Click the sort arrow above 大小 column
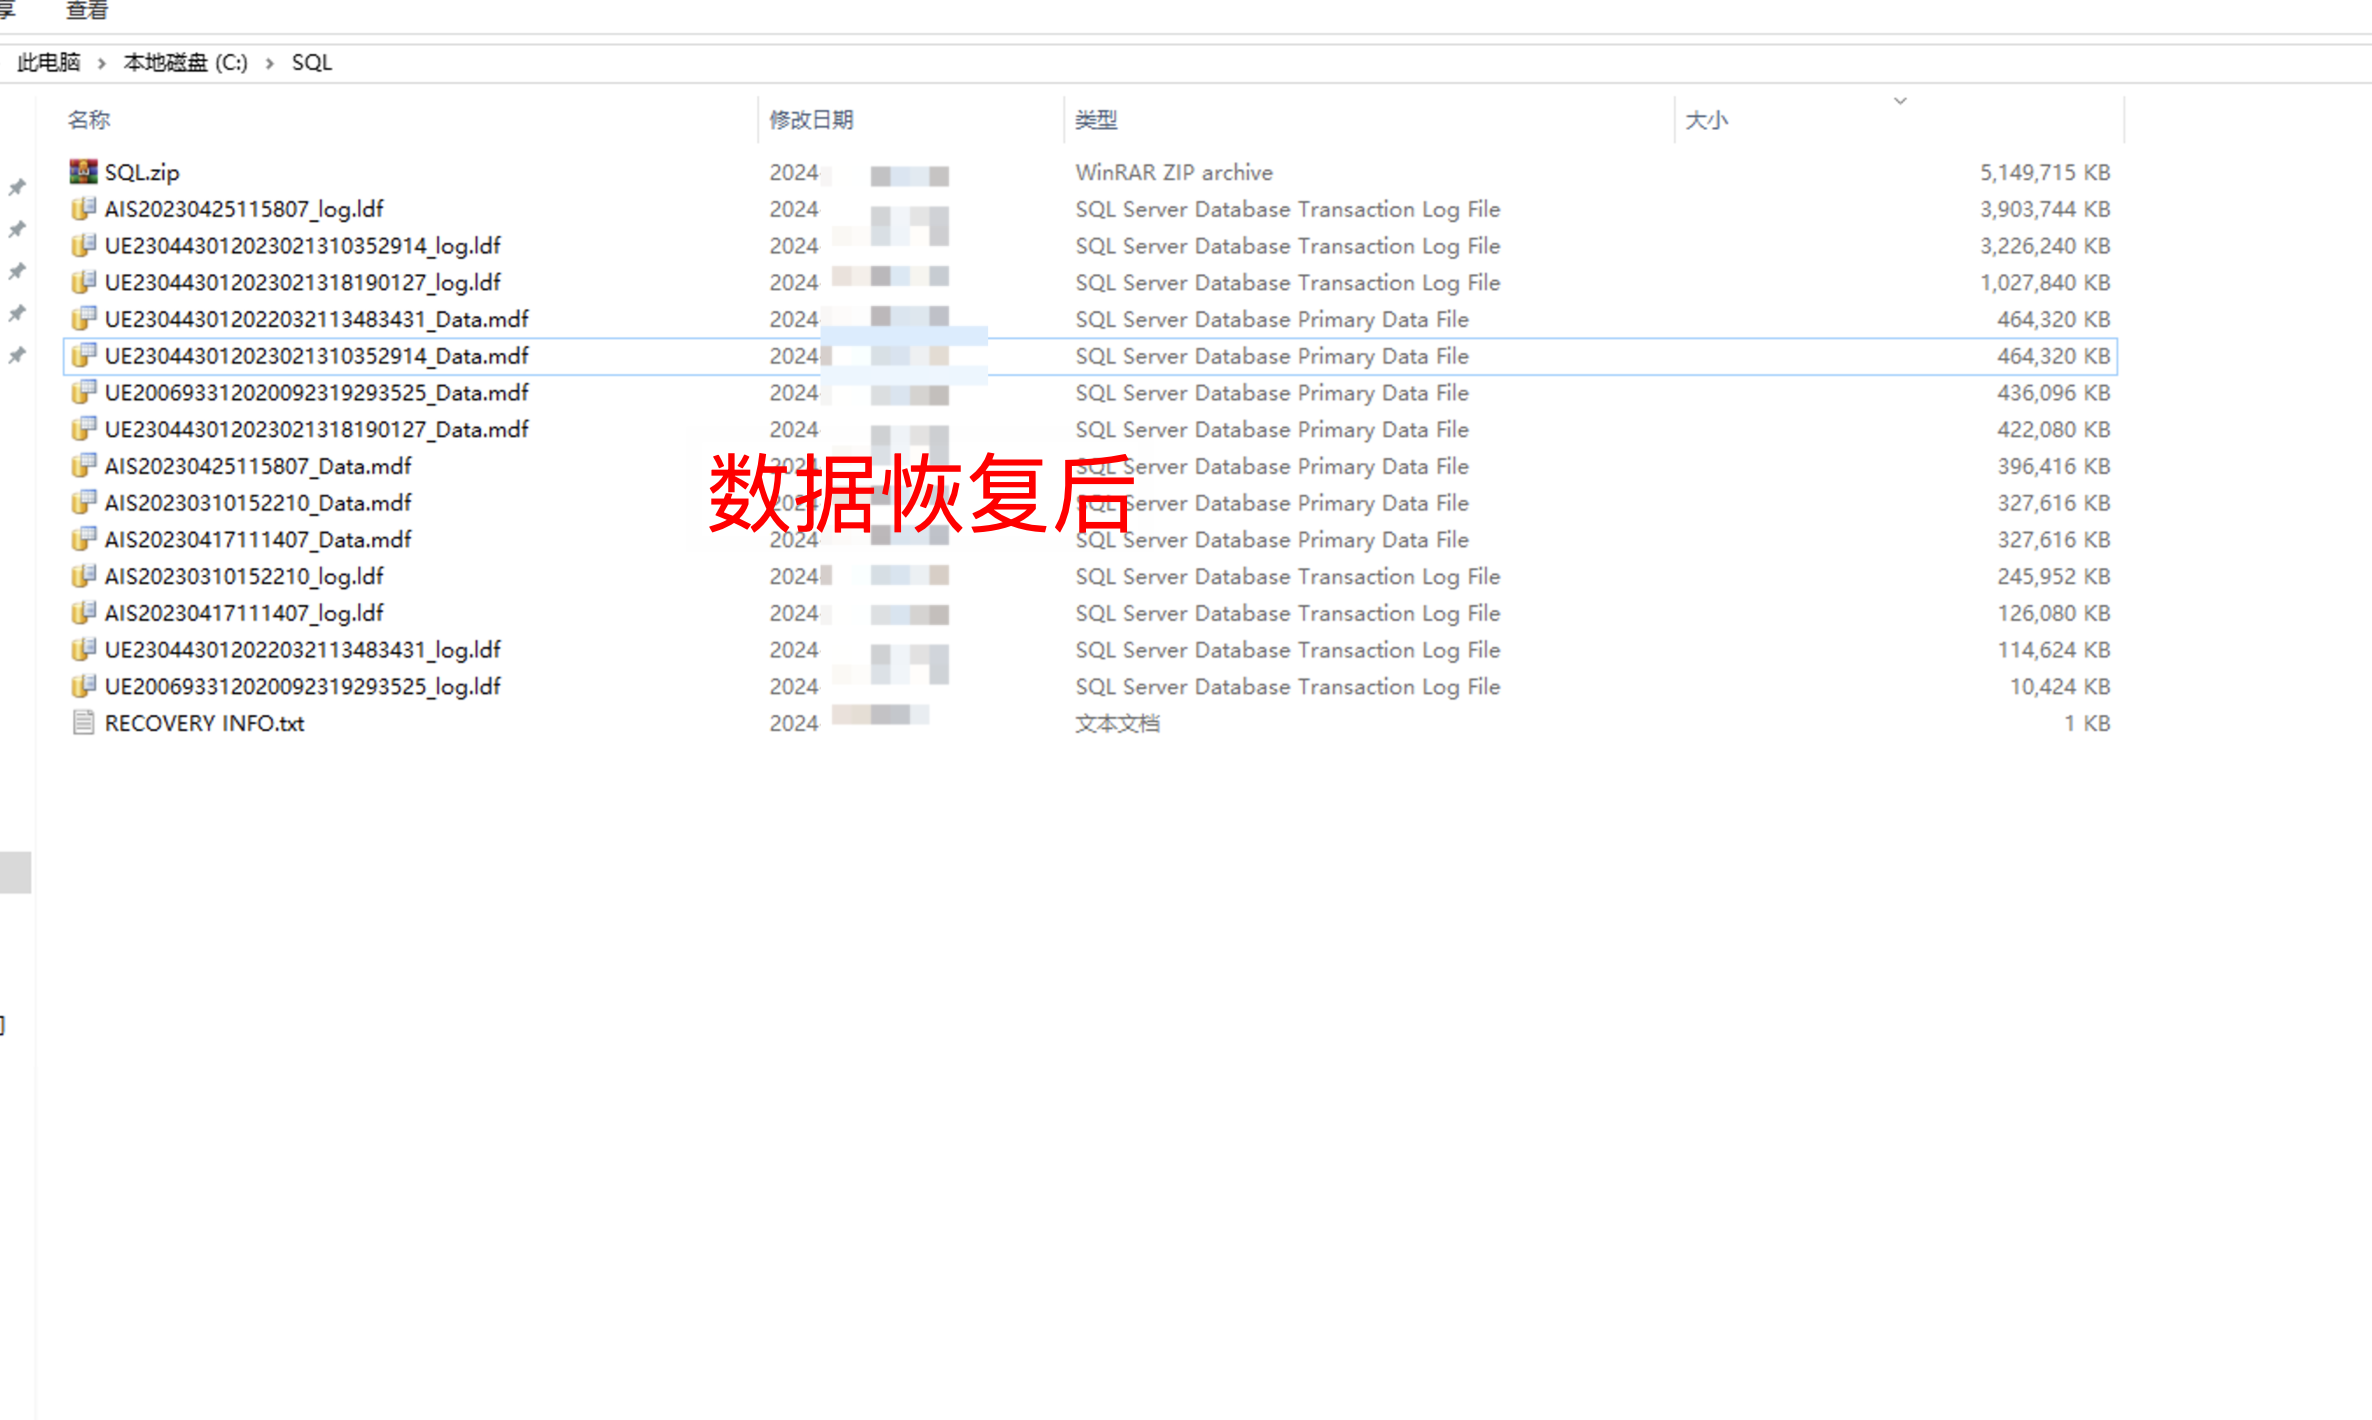 coord(1900,101)
